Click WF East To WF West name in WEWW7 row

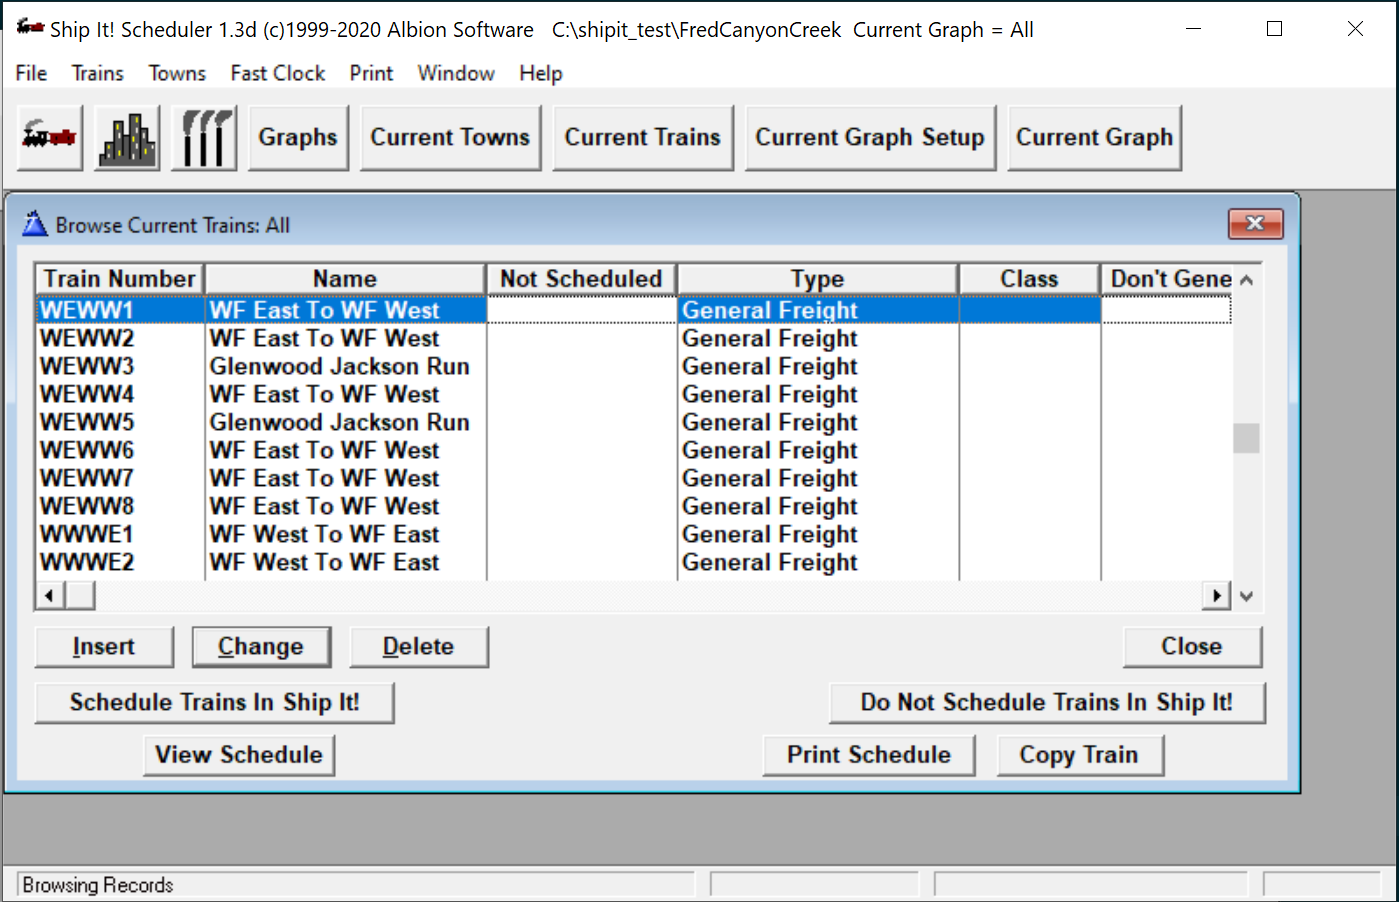pyautogui.click(x=324, y=478)
